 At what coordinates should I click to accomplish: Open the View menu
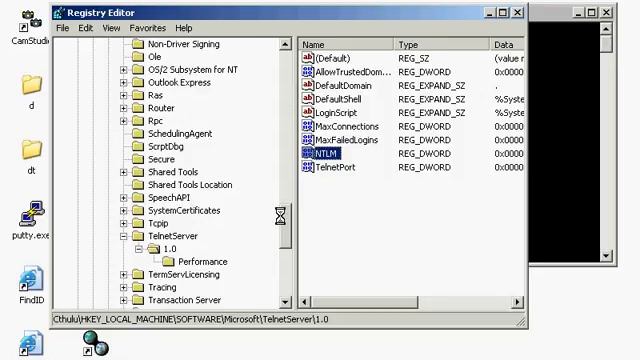point(111,28)
